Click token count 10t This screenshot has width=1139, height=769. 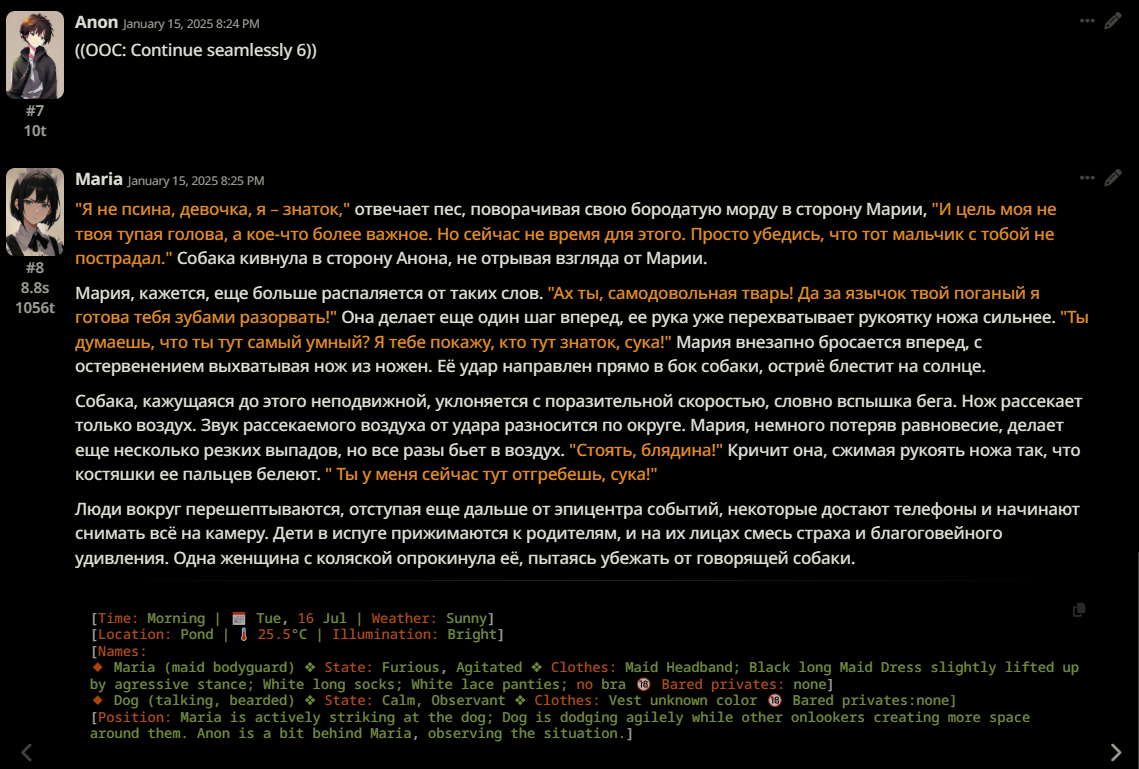click(35, 131)
